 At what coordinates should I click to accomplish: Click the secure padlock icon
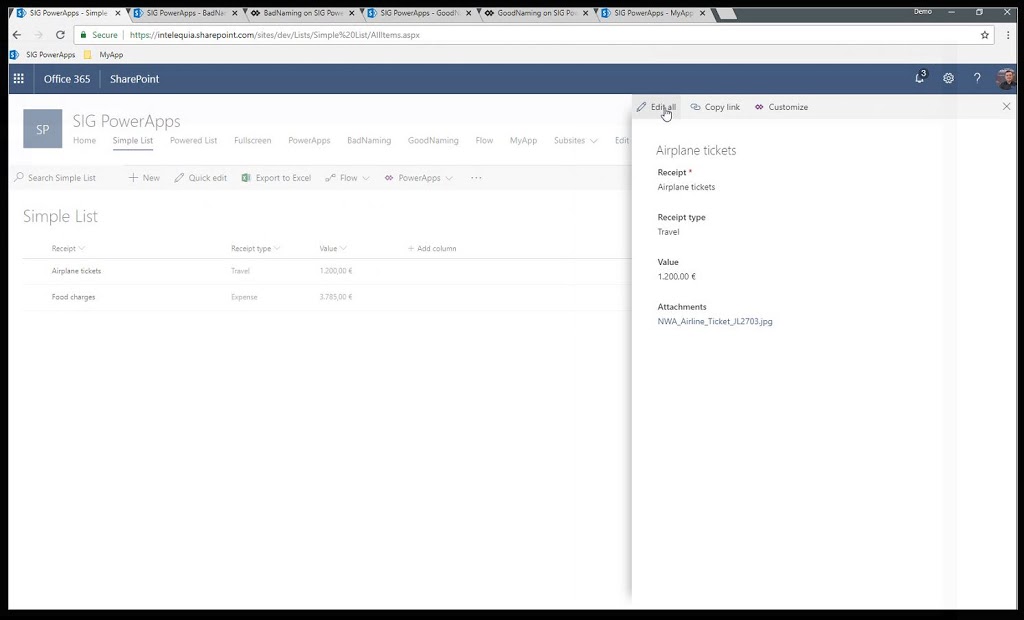point(83,35)
